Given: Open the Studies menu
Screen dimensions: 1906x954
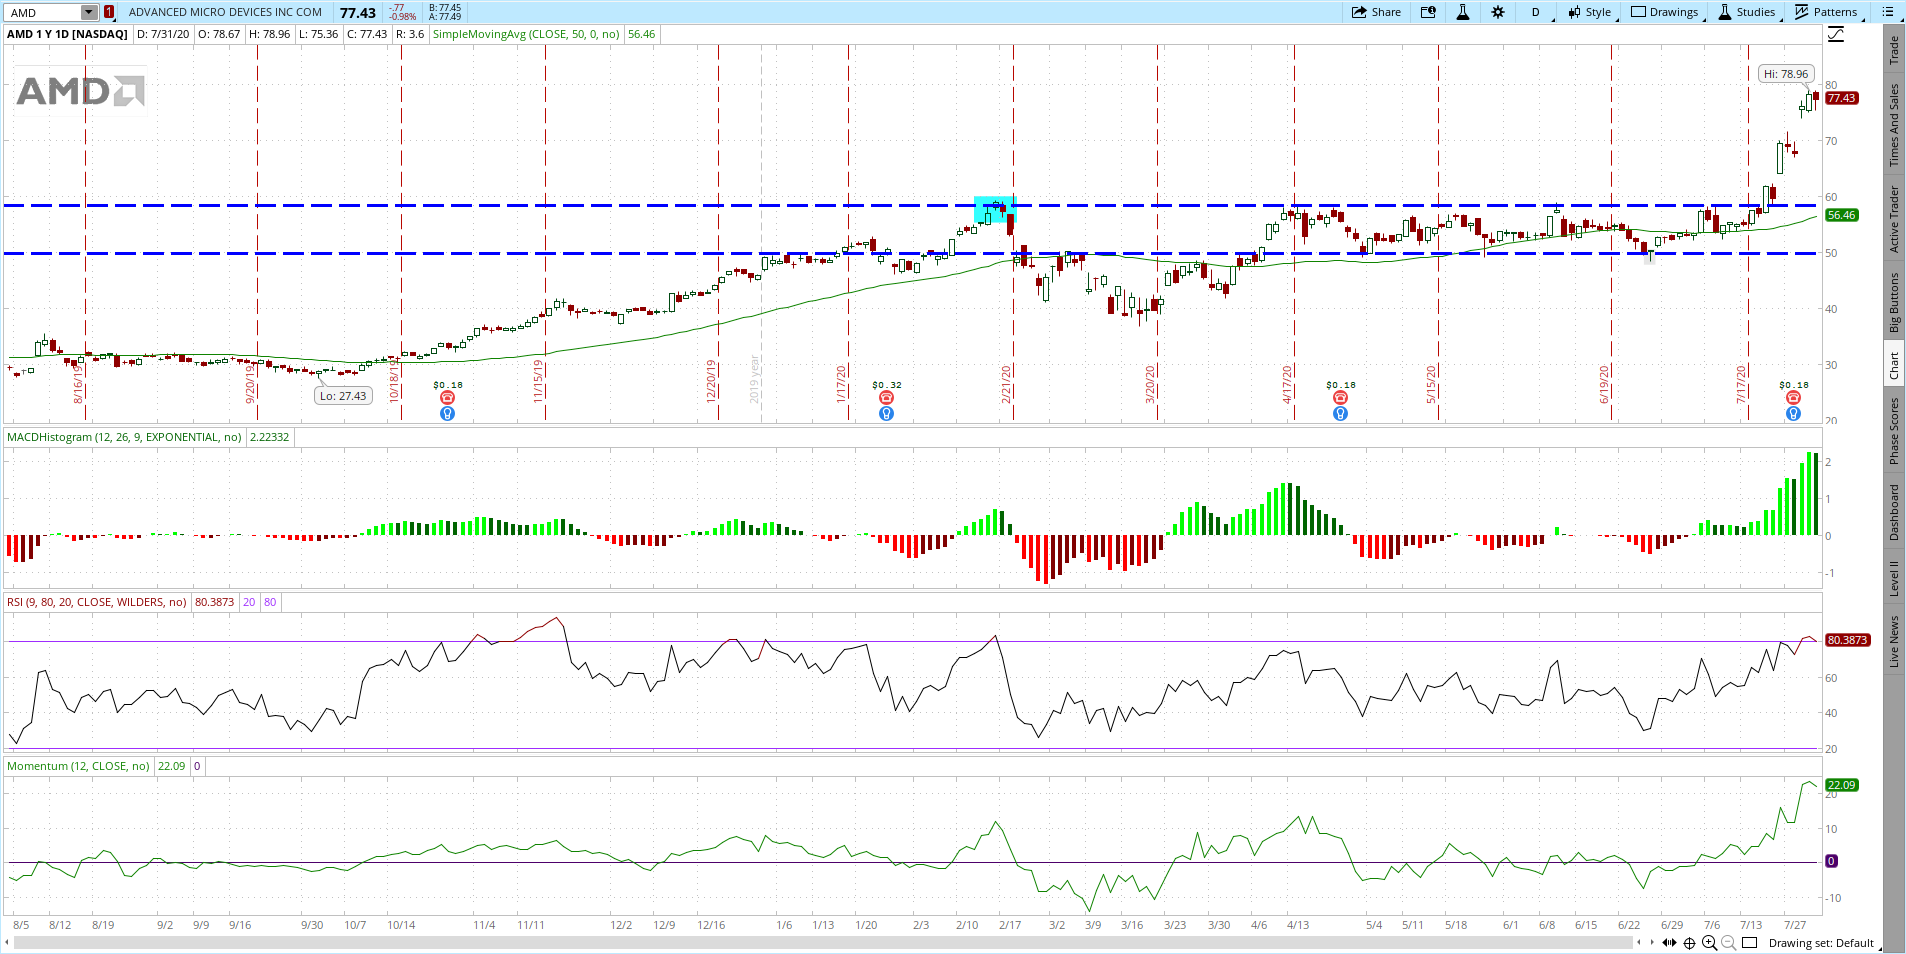Looking at the screenshot, I should [x=1747, y=12].
